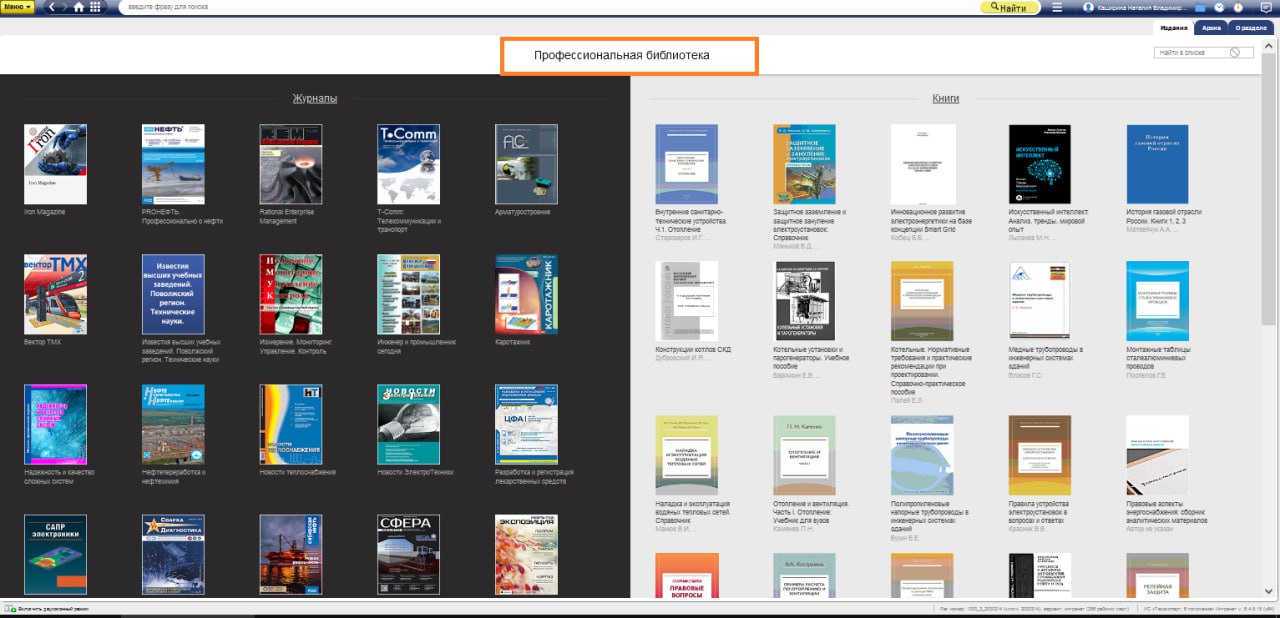Click the checkmark control icon in top bar
This screenshot has width=1280, height=618.
tap(1219, 7)
